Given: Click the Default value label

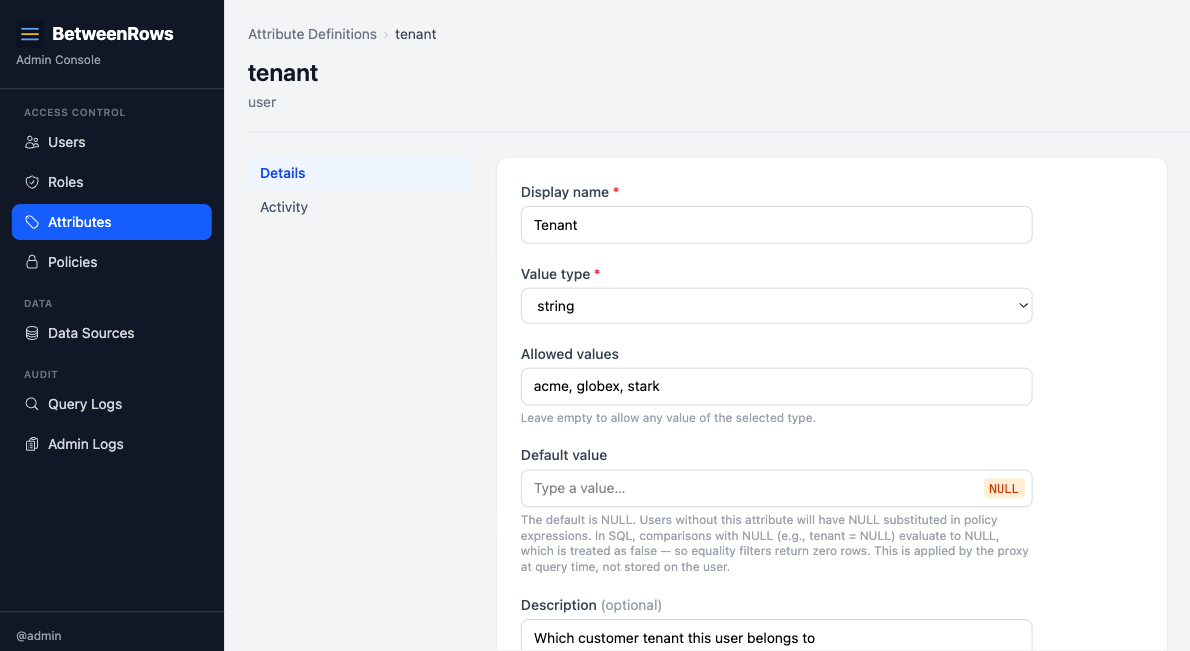Looking at the screenshot, I should click(564, 455).
